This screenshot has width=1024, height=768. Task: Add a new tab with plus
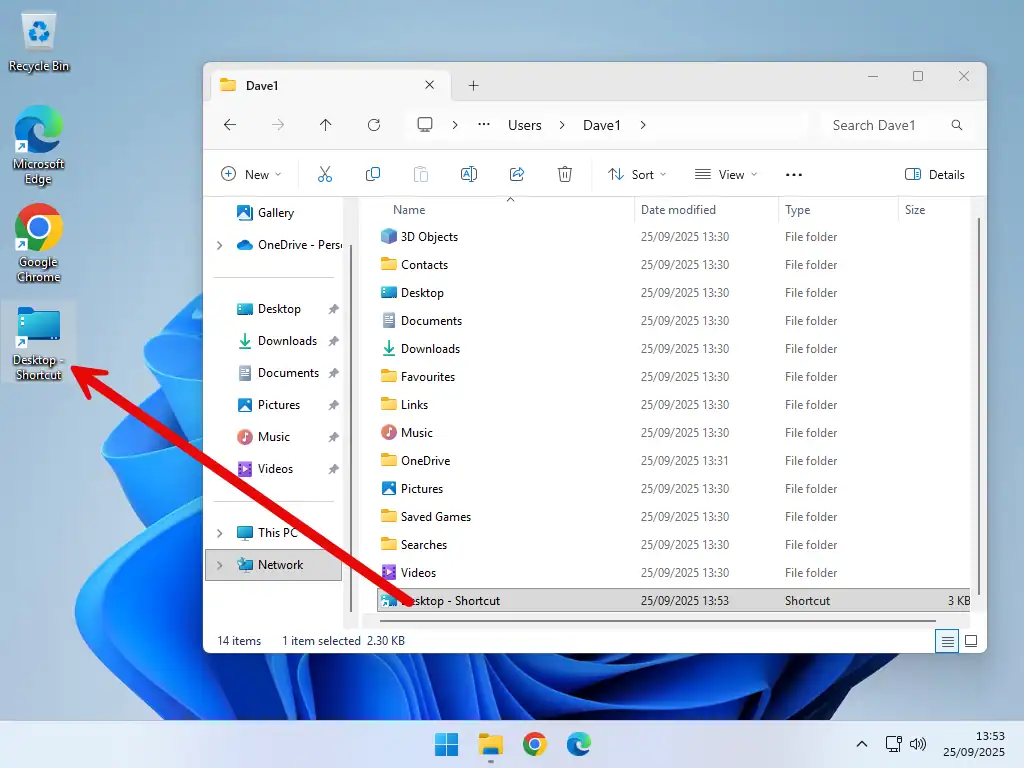pyautogui.click(x=473, y=86)
